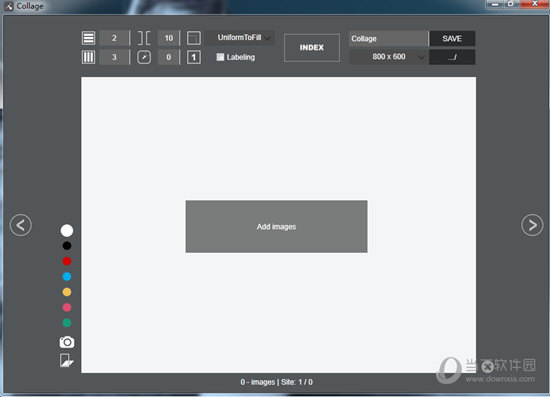Minimize the Collage window
The width and height of the screenshot is (550, 397).
(x=495, y=4)
